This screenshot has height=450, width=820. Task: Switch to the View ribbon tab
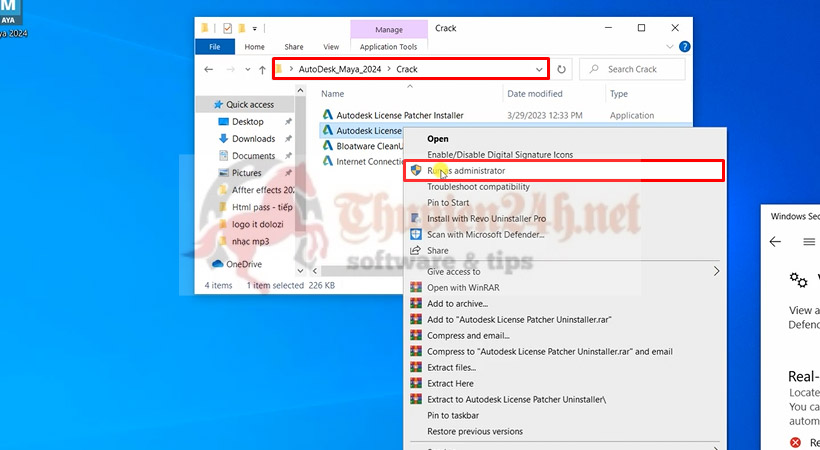331,47
